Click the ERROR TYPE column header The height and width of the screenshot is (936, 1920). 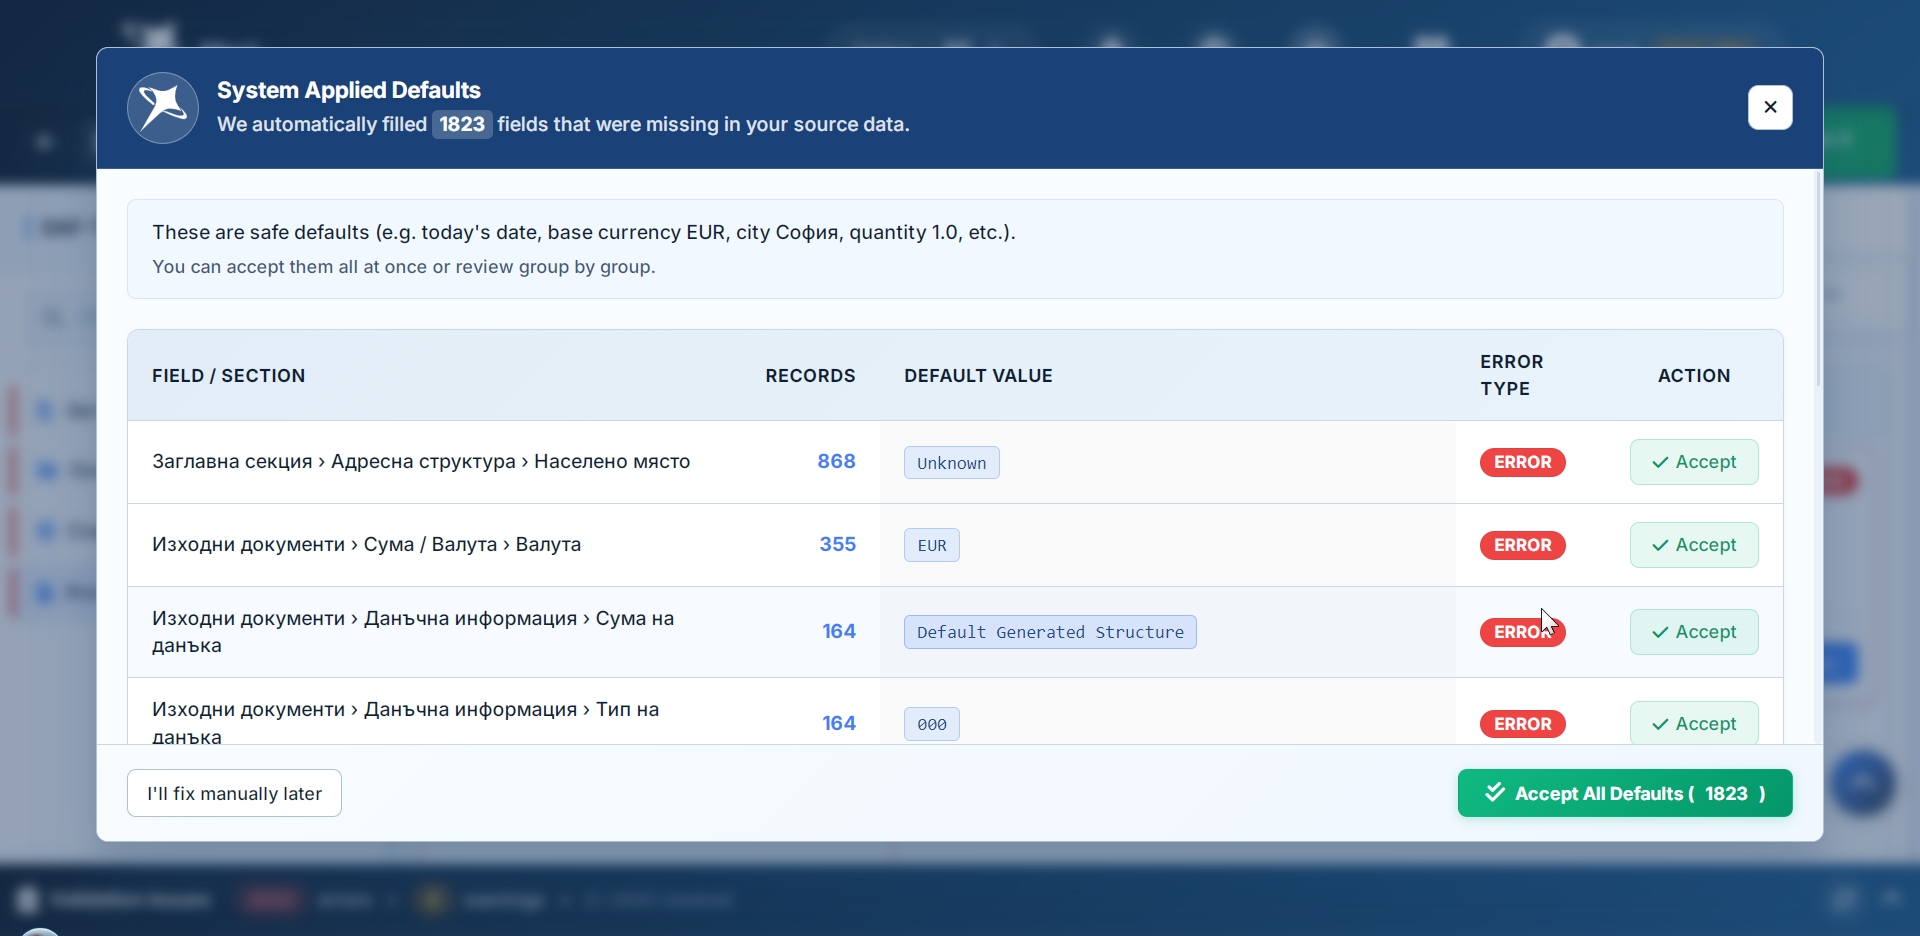[x=1511, y=375]
